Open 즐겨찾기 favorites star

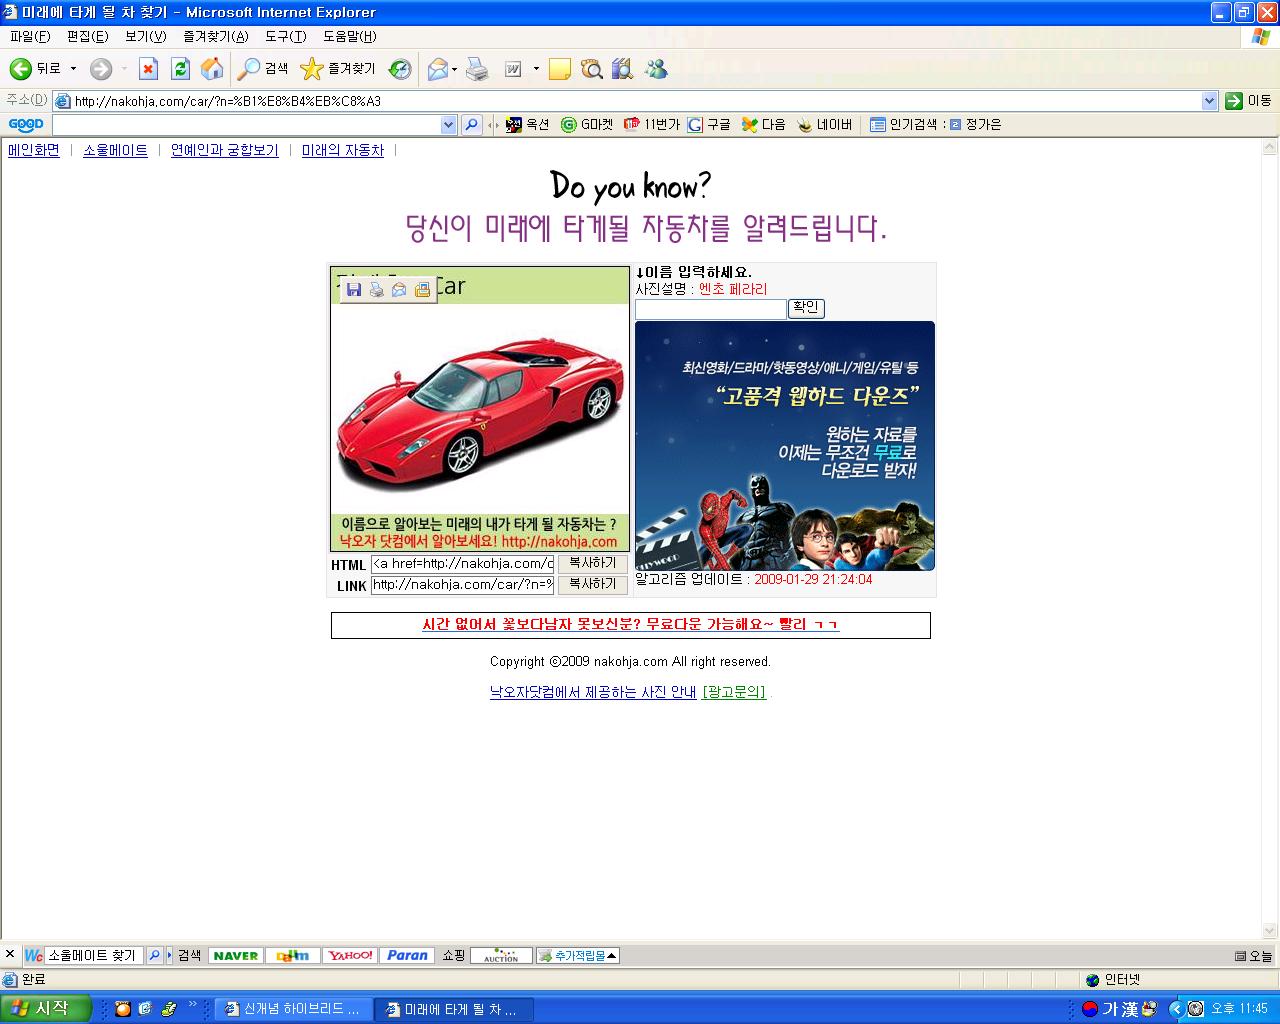pos(338,69)
